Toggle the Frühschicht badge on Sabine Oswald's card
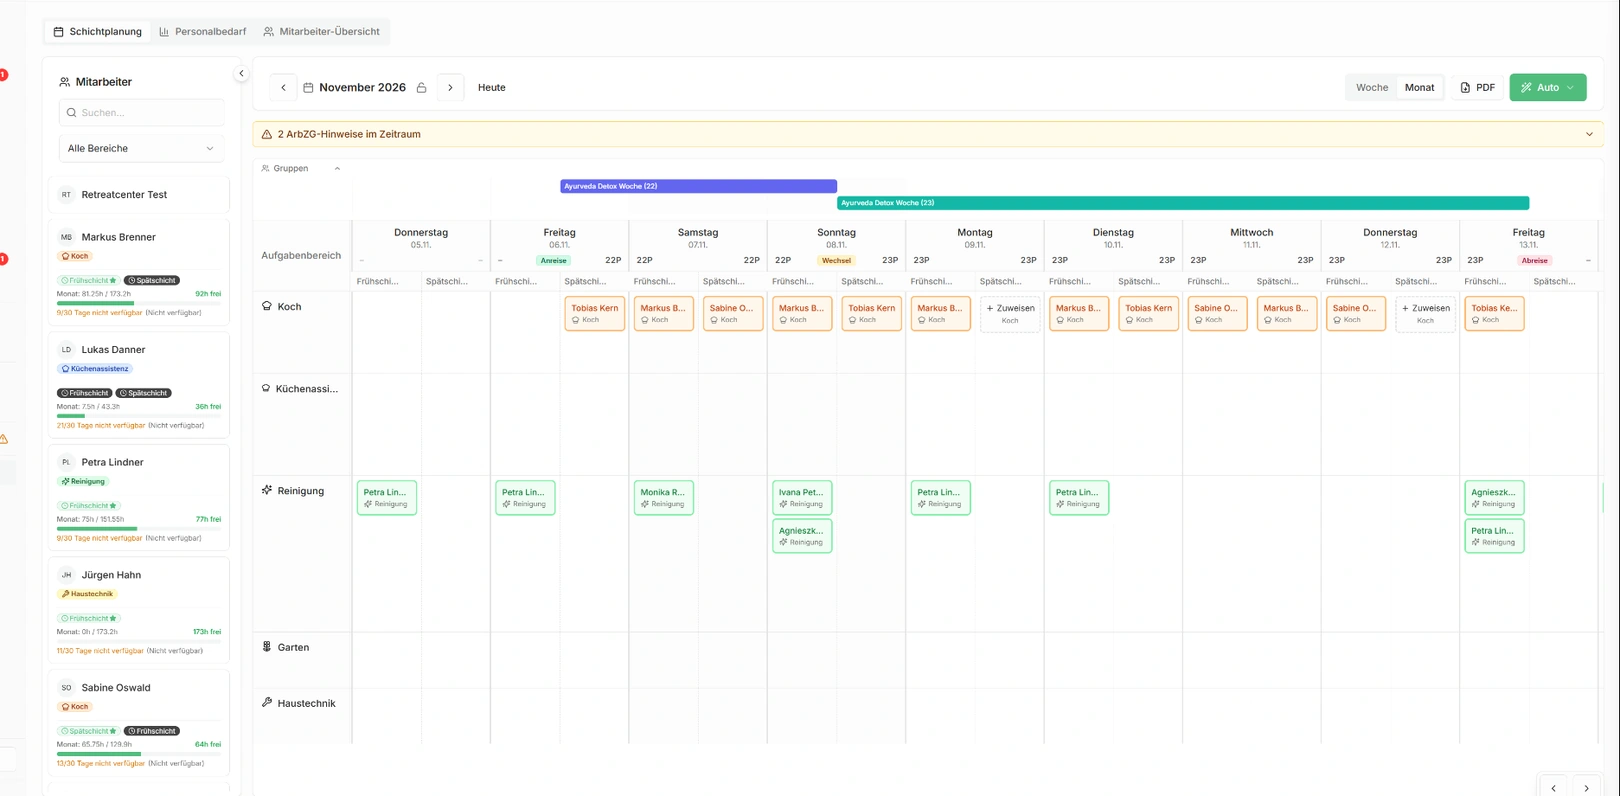The image size is (1620, 796). tap(152, 731)
